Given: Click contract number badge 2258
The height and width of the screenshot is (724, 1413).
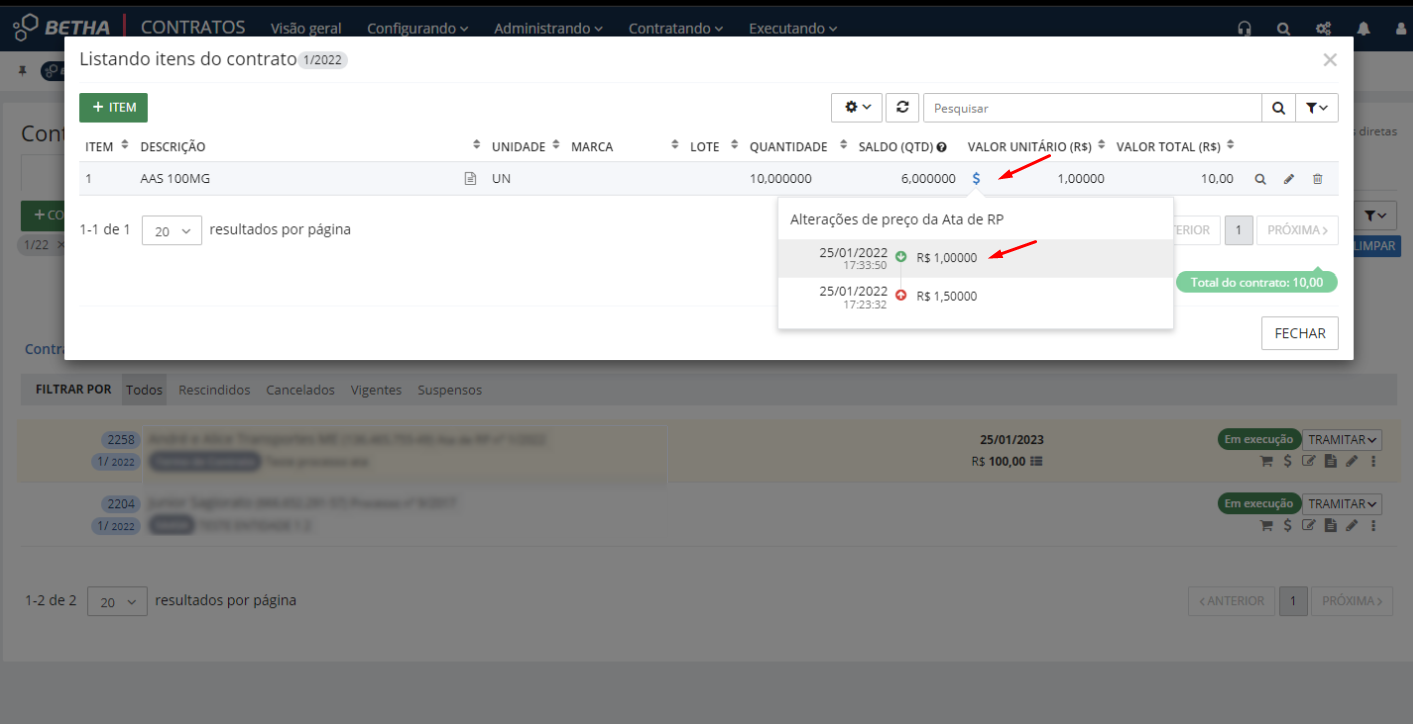Looking at the screenshot, I should (120, 440).
